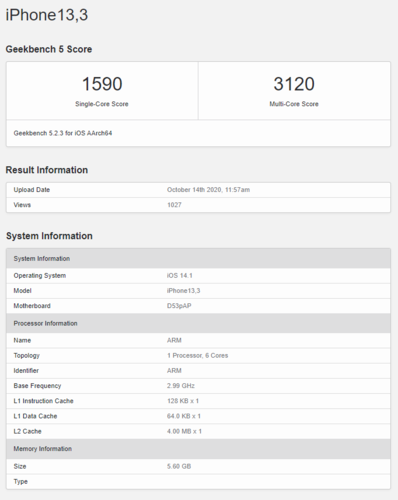Click the gray System Information table header
This screenshot has height=500, width=398.
tap(198, 259)
